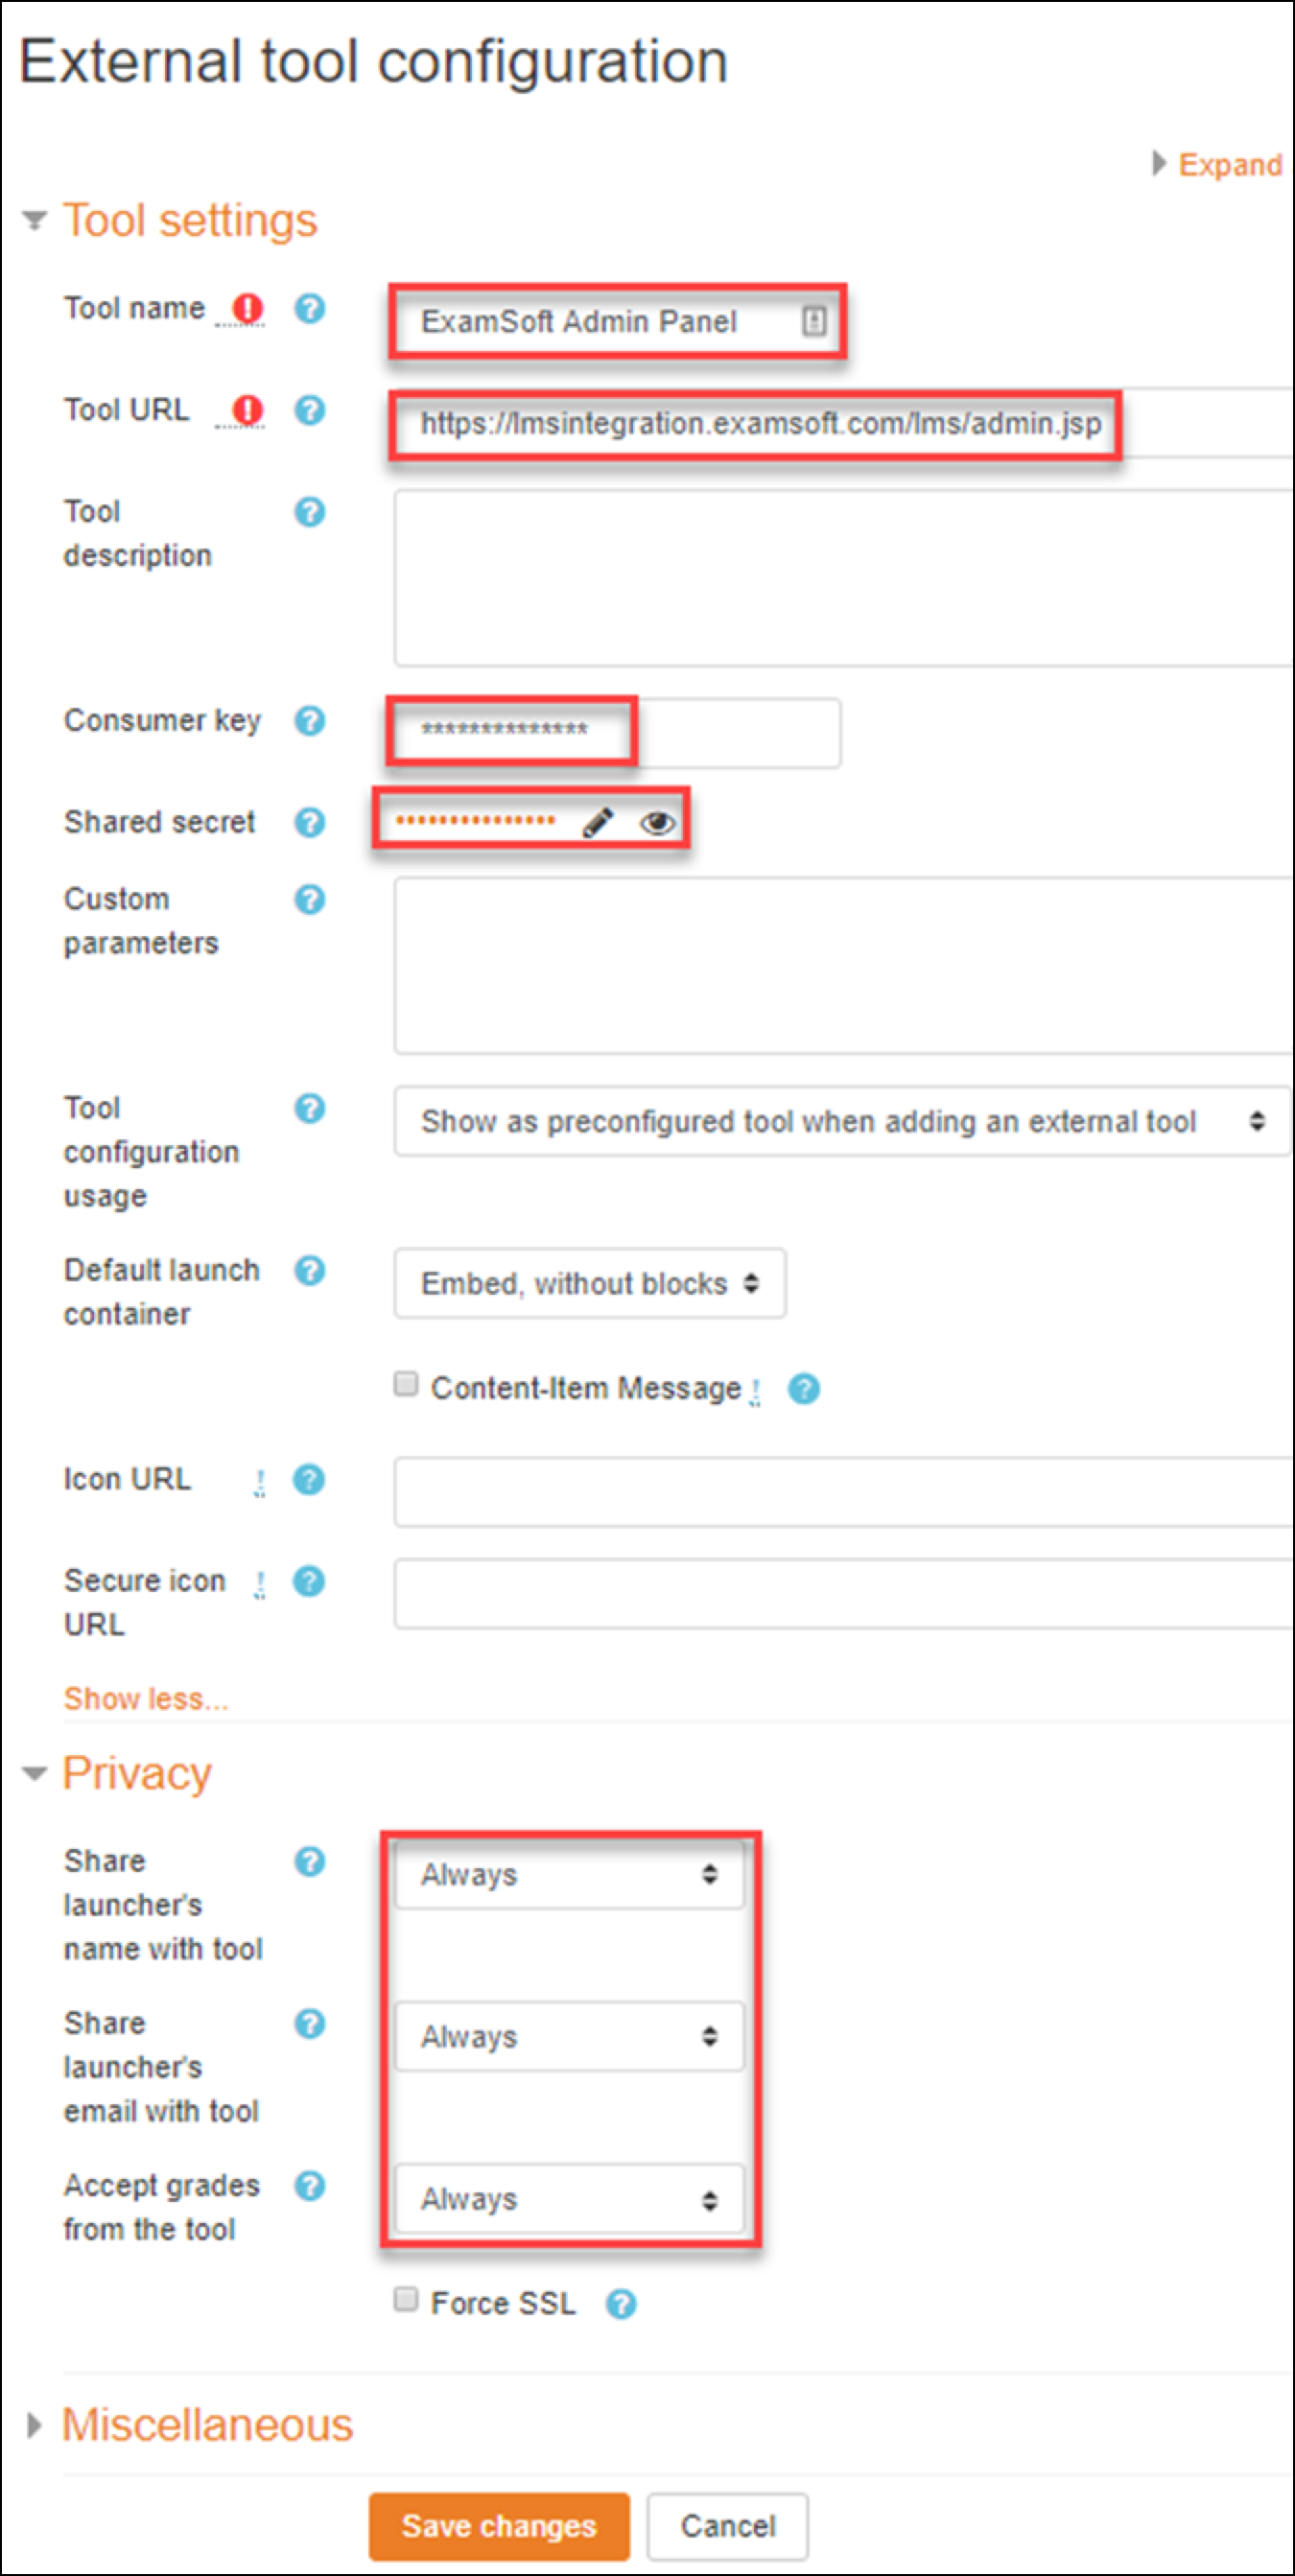Open the Default launch container dropdown
The height and width of the screenshot is (2576, 1295).
click(x=589, y=1283)
